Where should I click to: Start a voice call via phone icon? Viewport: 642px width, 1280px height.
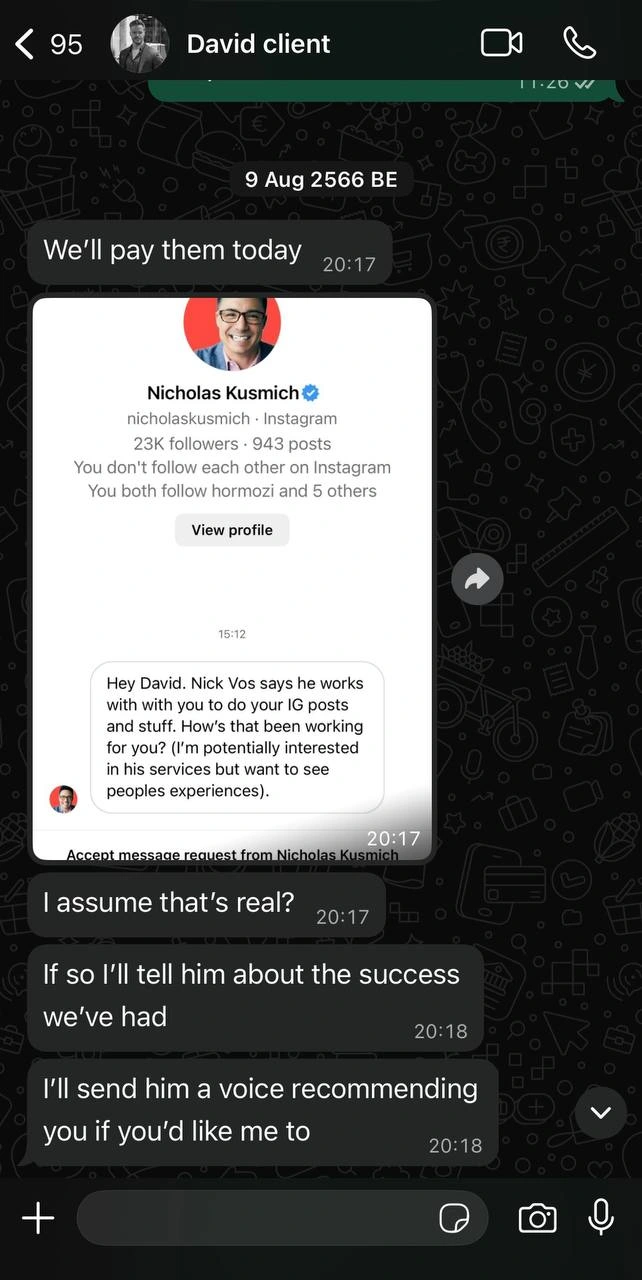coord(580,43)
